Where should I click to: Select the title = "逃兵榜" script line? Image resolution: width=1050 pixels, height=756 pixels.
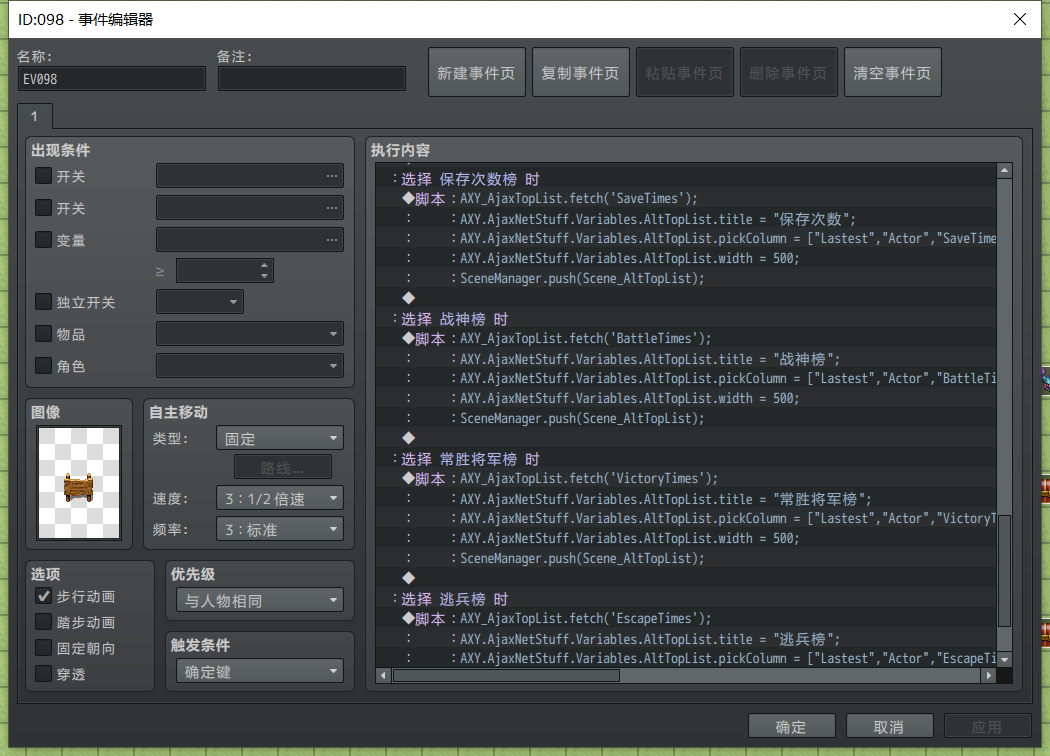pos(686,639)
